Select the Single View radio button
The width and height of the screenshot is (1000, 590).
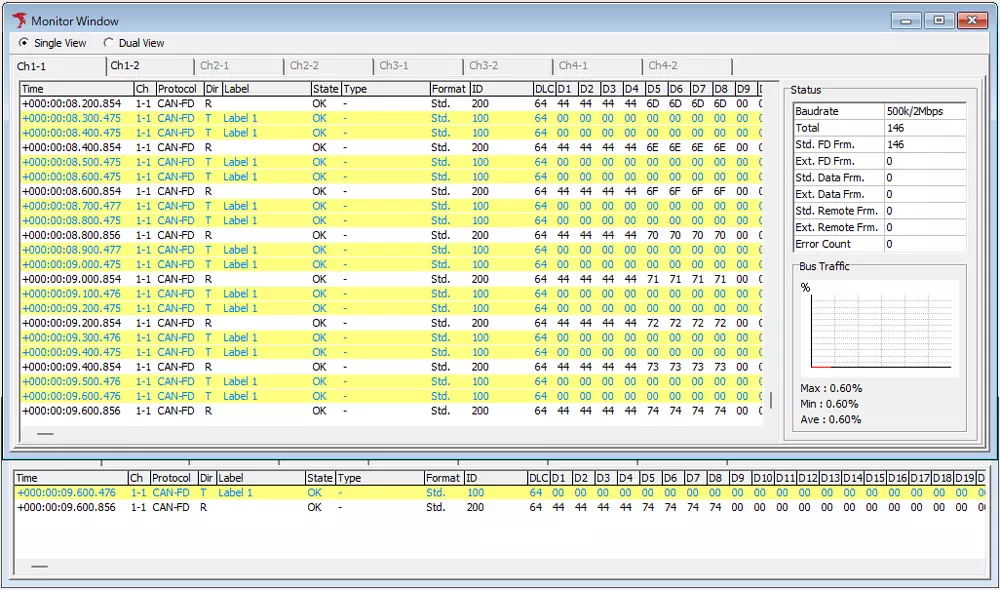pos(23,43)
